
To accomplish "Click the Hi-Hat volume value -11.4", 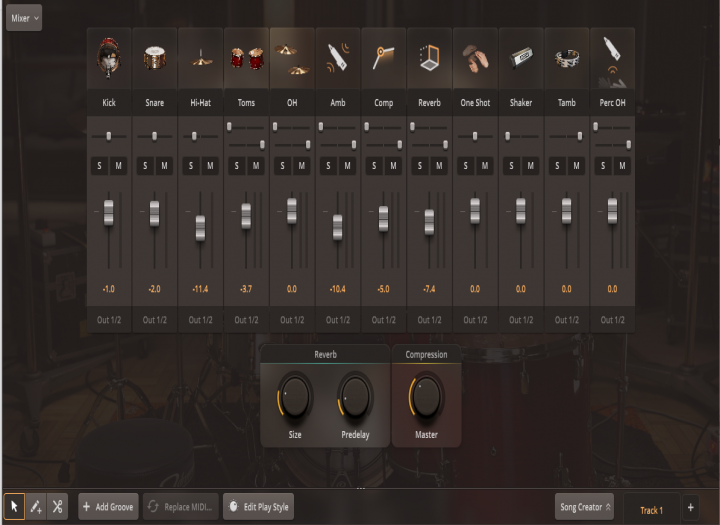I will point(200,289).
